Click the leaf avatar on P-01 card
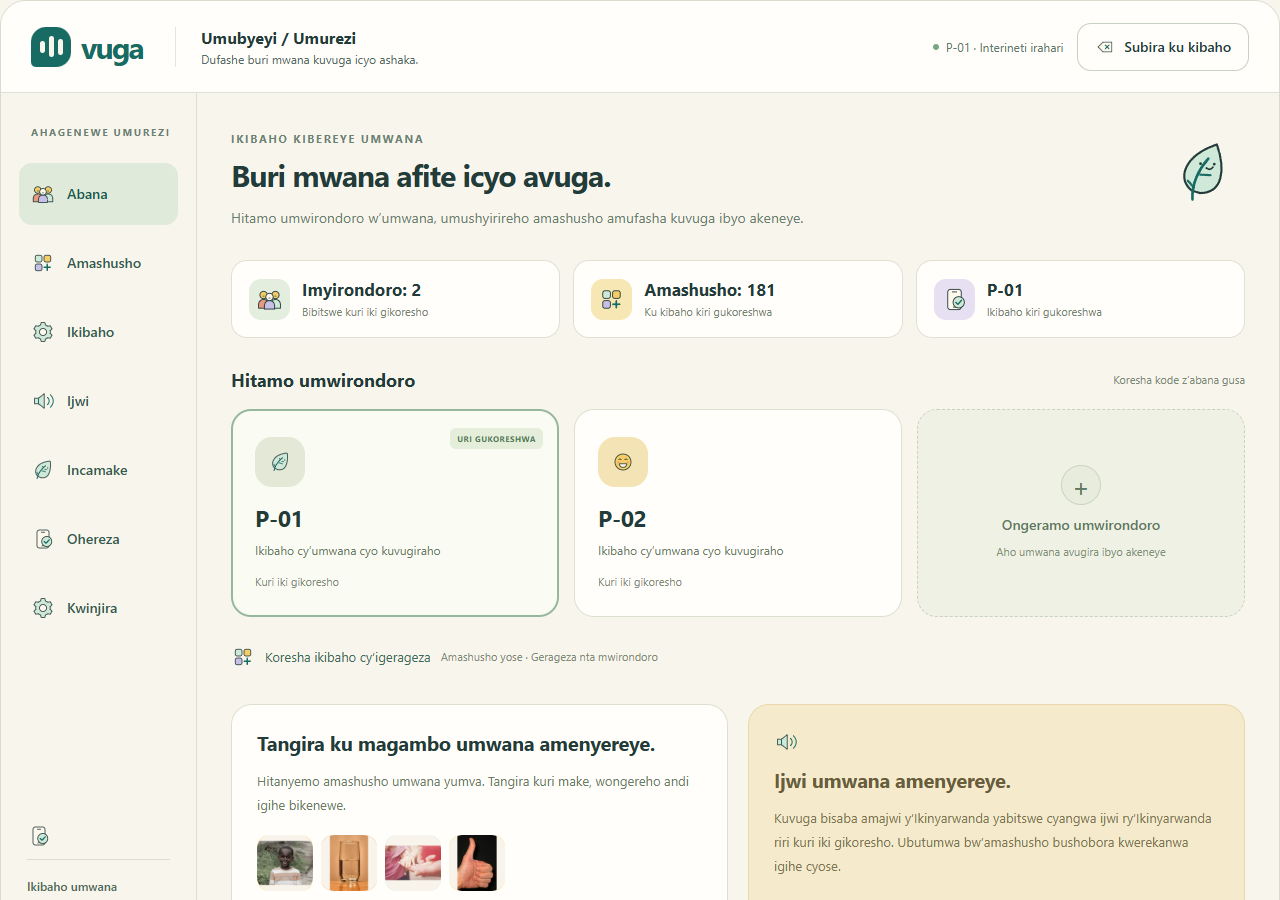Screen dimensions: 1280x900 (x=280, y=462)
